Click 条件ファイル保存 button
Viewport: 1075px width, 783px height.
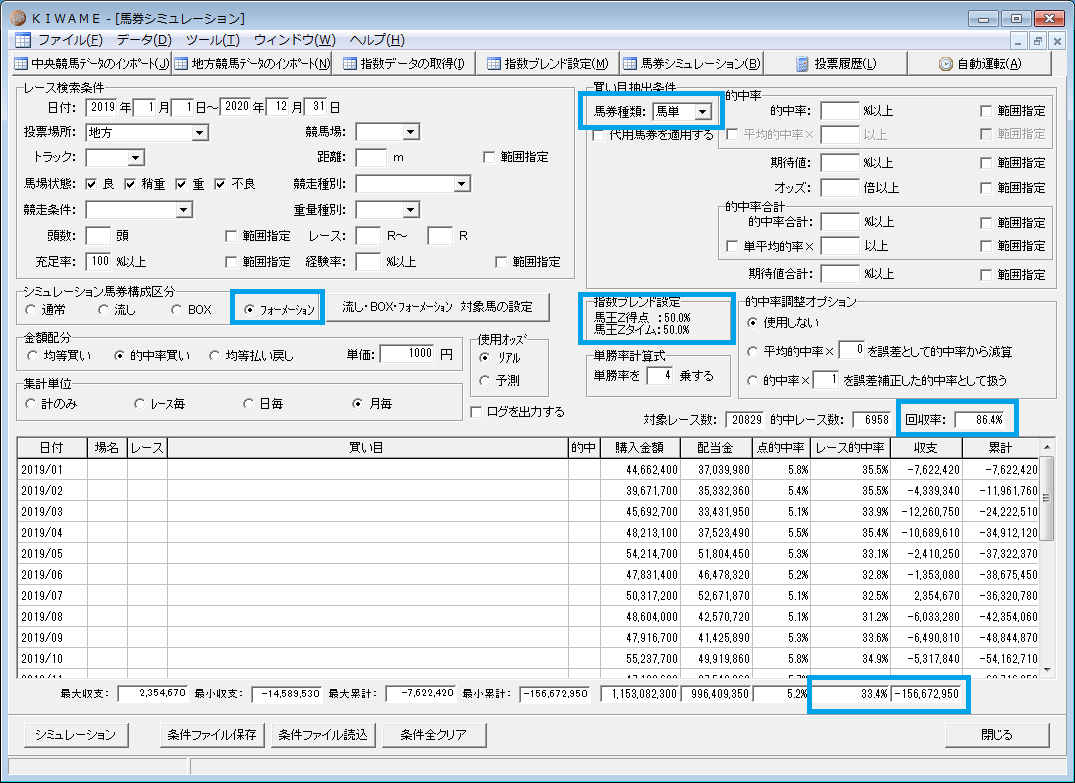click(x=212, y=735)
